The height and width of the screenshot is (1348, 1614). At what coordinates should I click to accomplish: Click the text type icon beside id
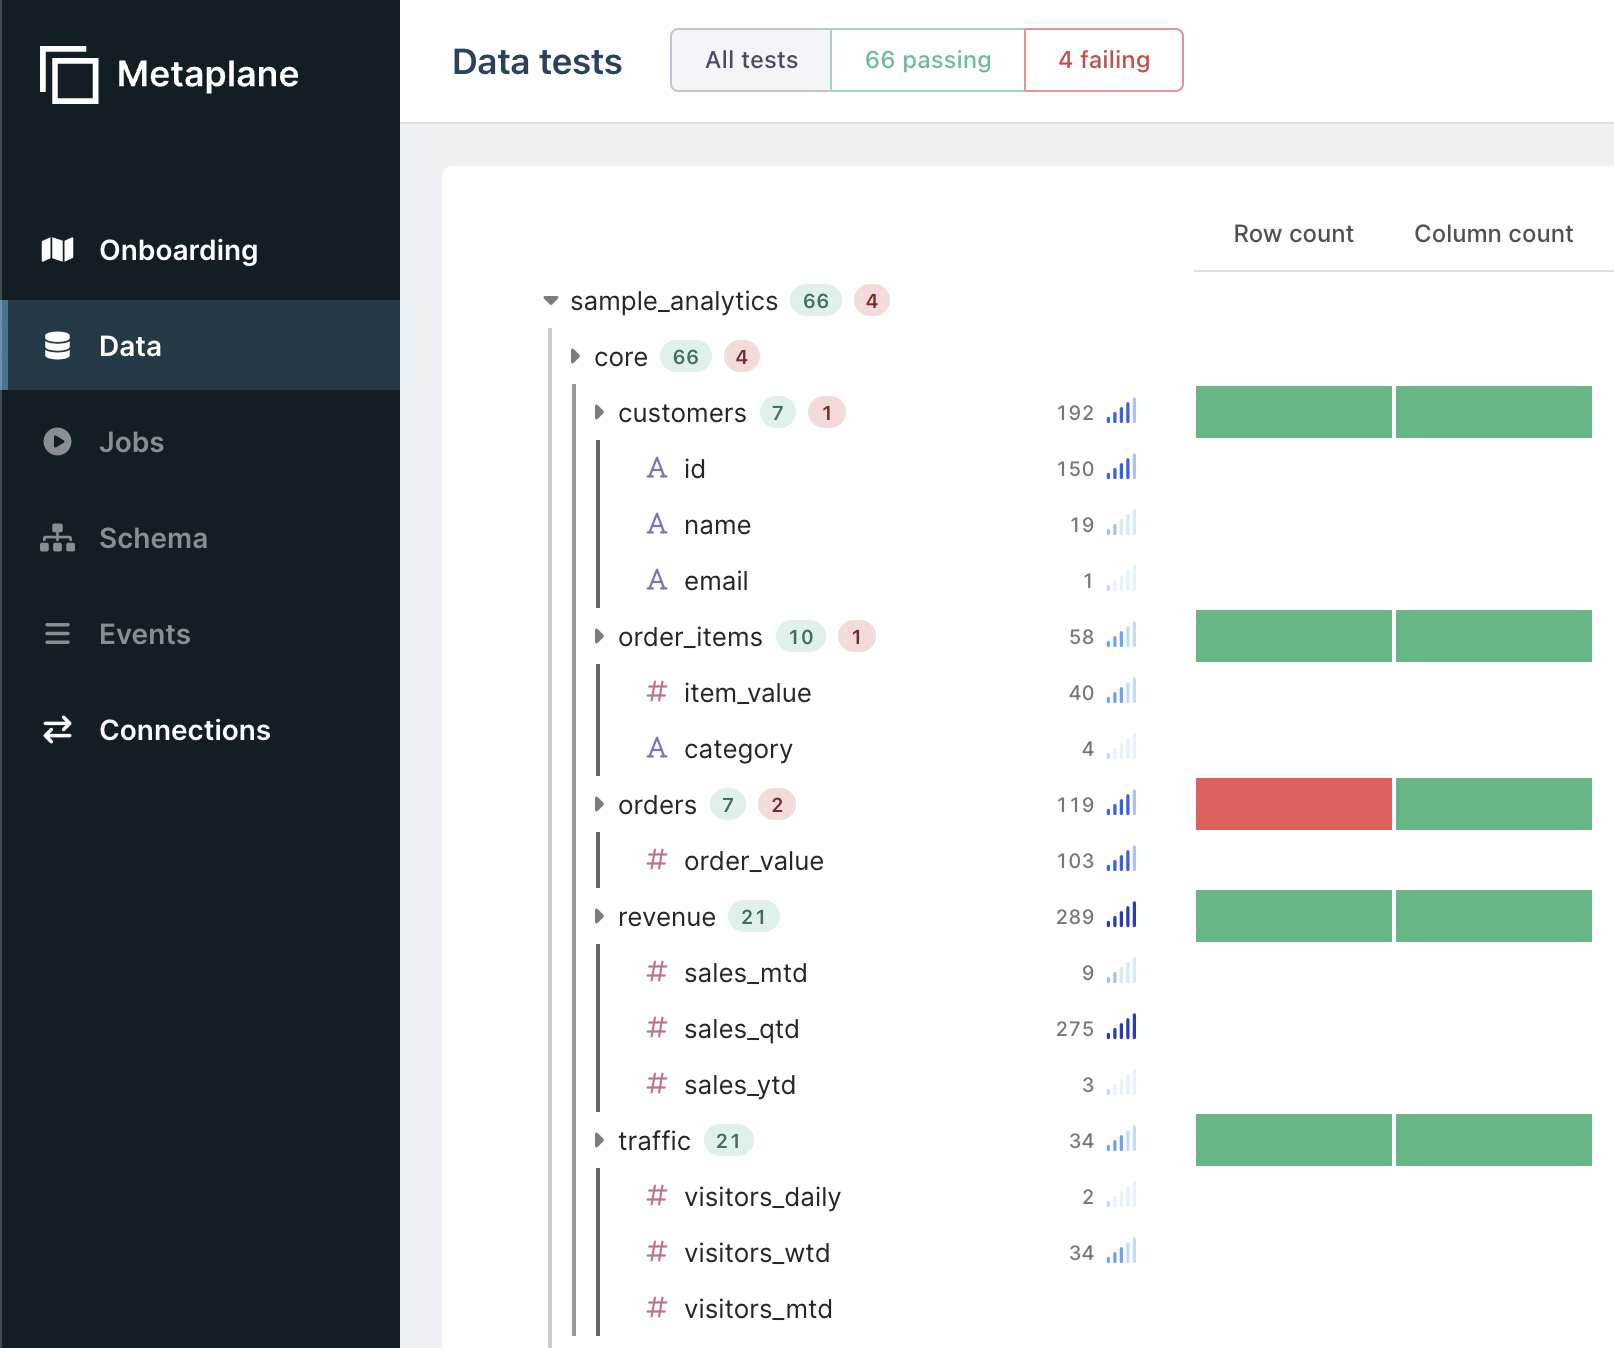pos(657,468)
